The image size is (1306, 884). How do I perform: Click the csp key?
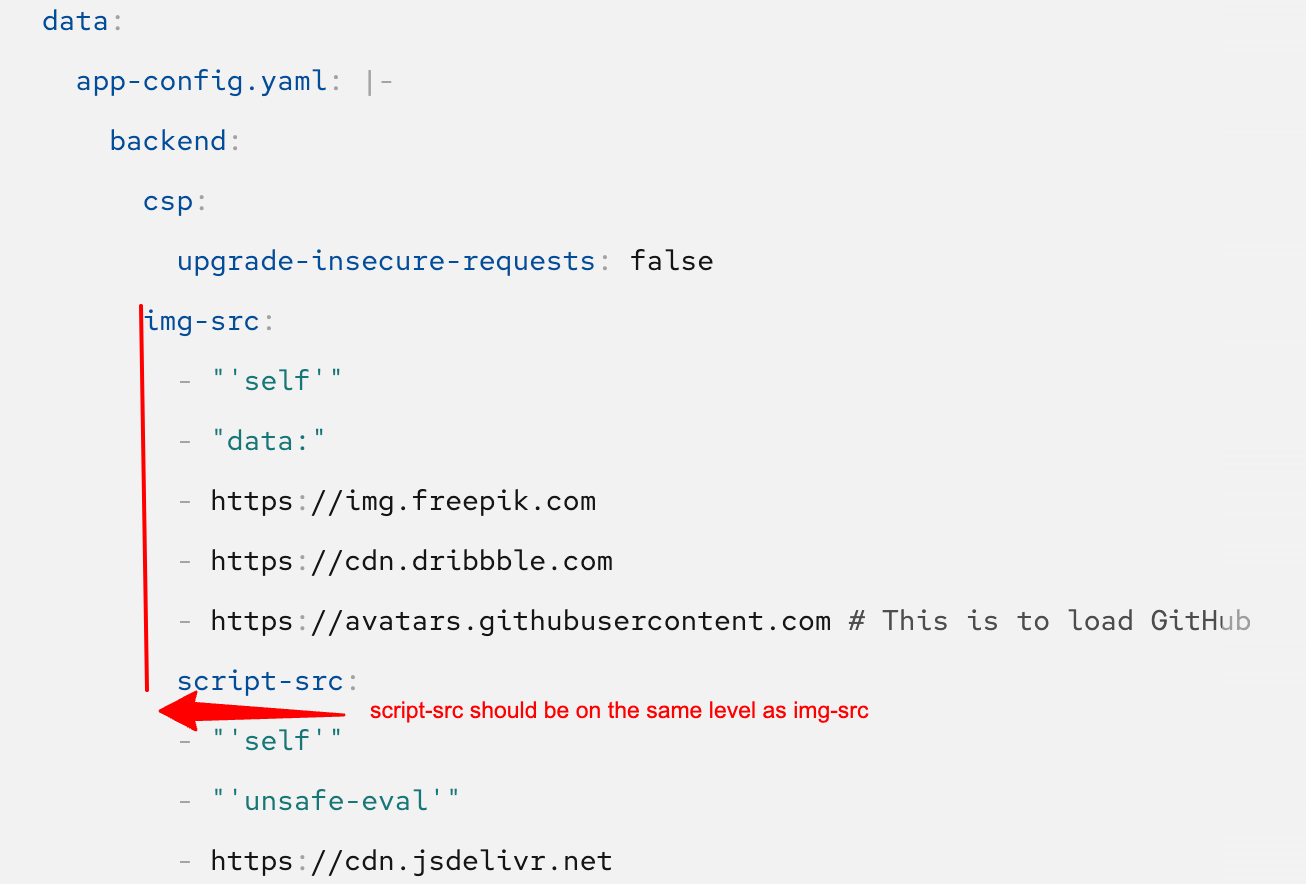pos(168,201)
